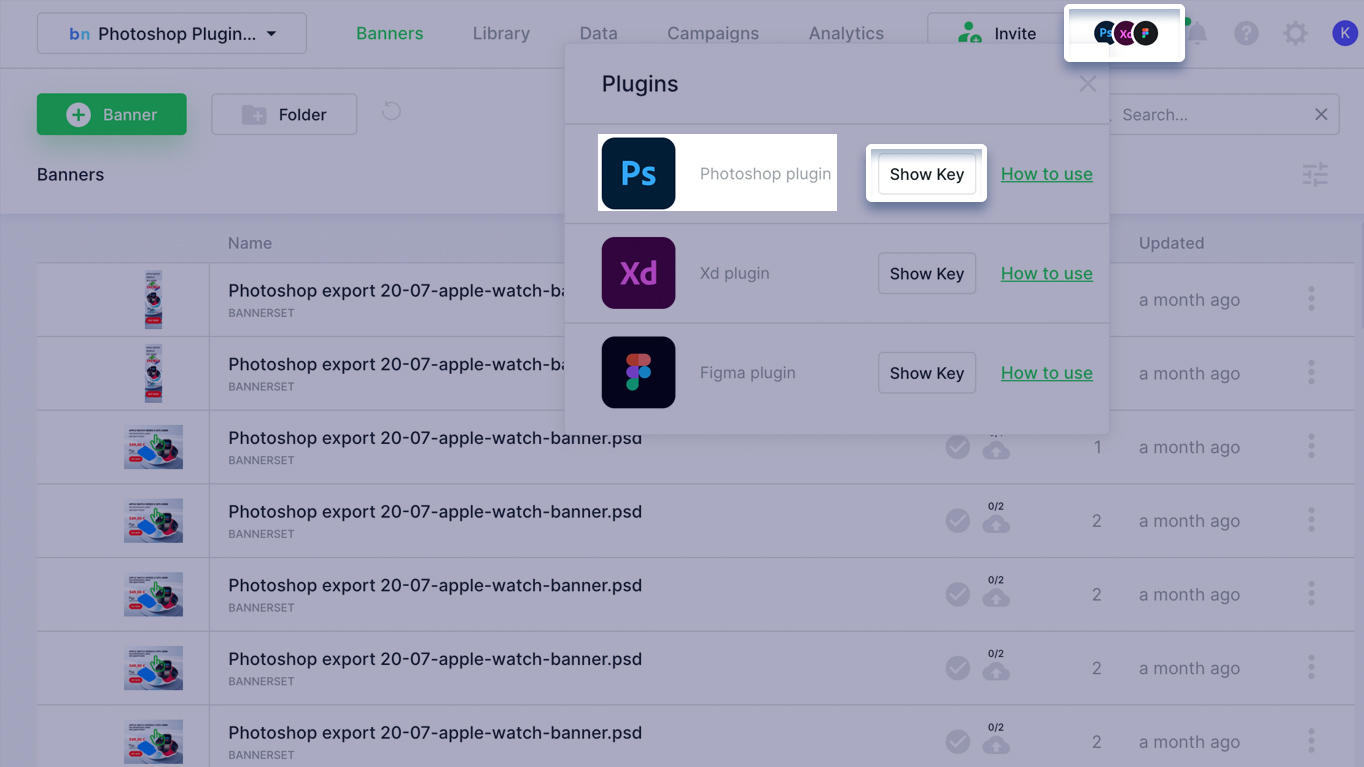Open the notifications bell
This screenshot has width=1364, height=767.
1196,33
